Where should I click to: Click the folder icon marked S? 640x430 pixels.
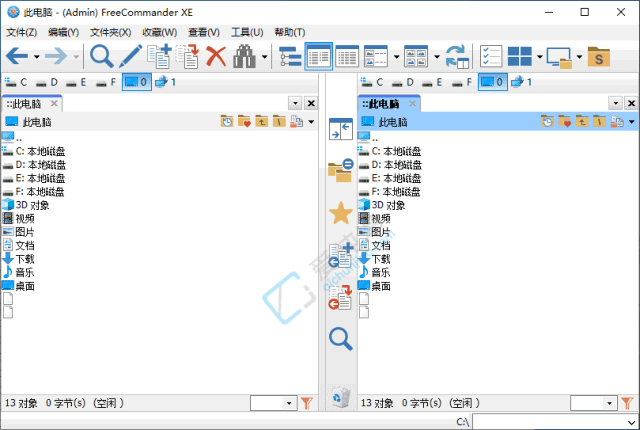pyautogui.click(x=599, y=56)
